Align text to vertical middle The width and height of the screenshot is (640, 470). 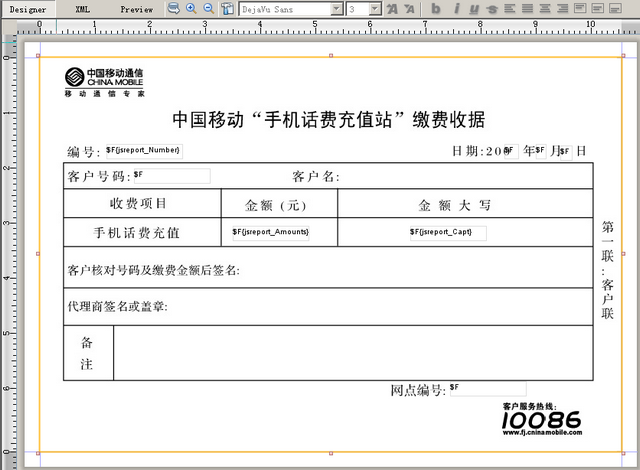click(598, 8)
